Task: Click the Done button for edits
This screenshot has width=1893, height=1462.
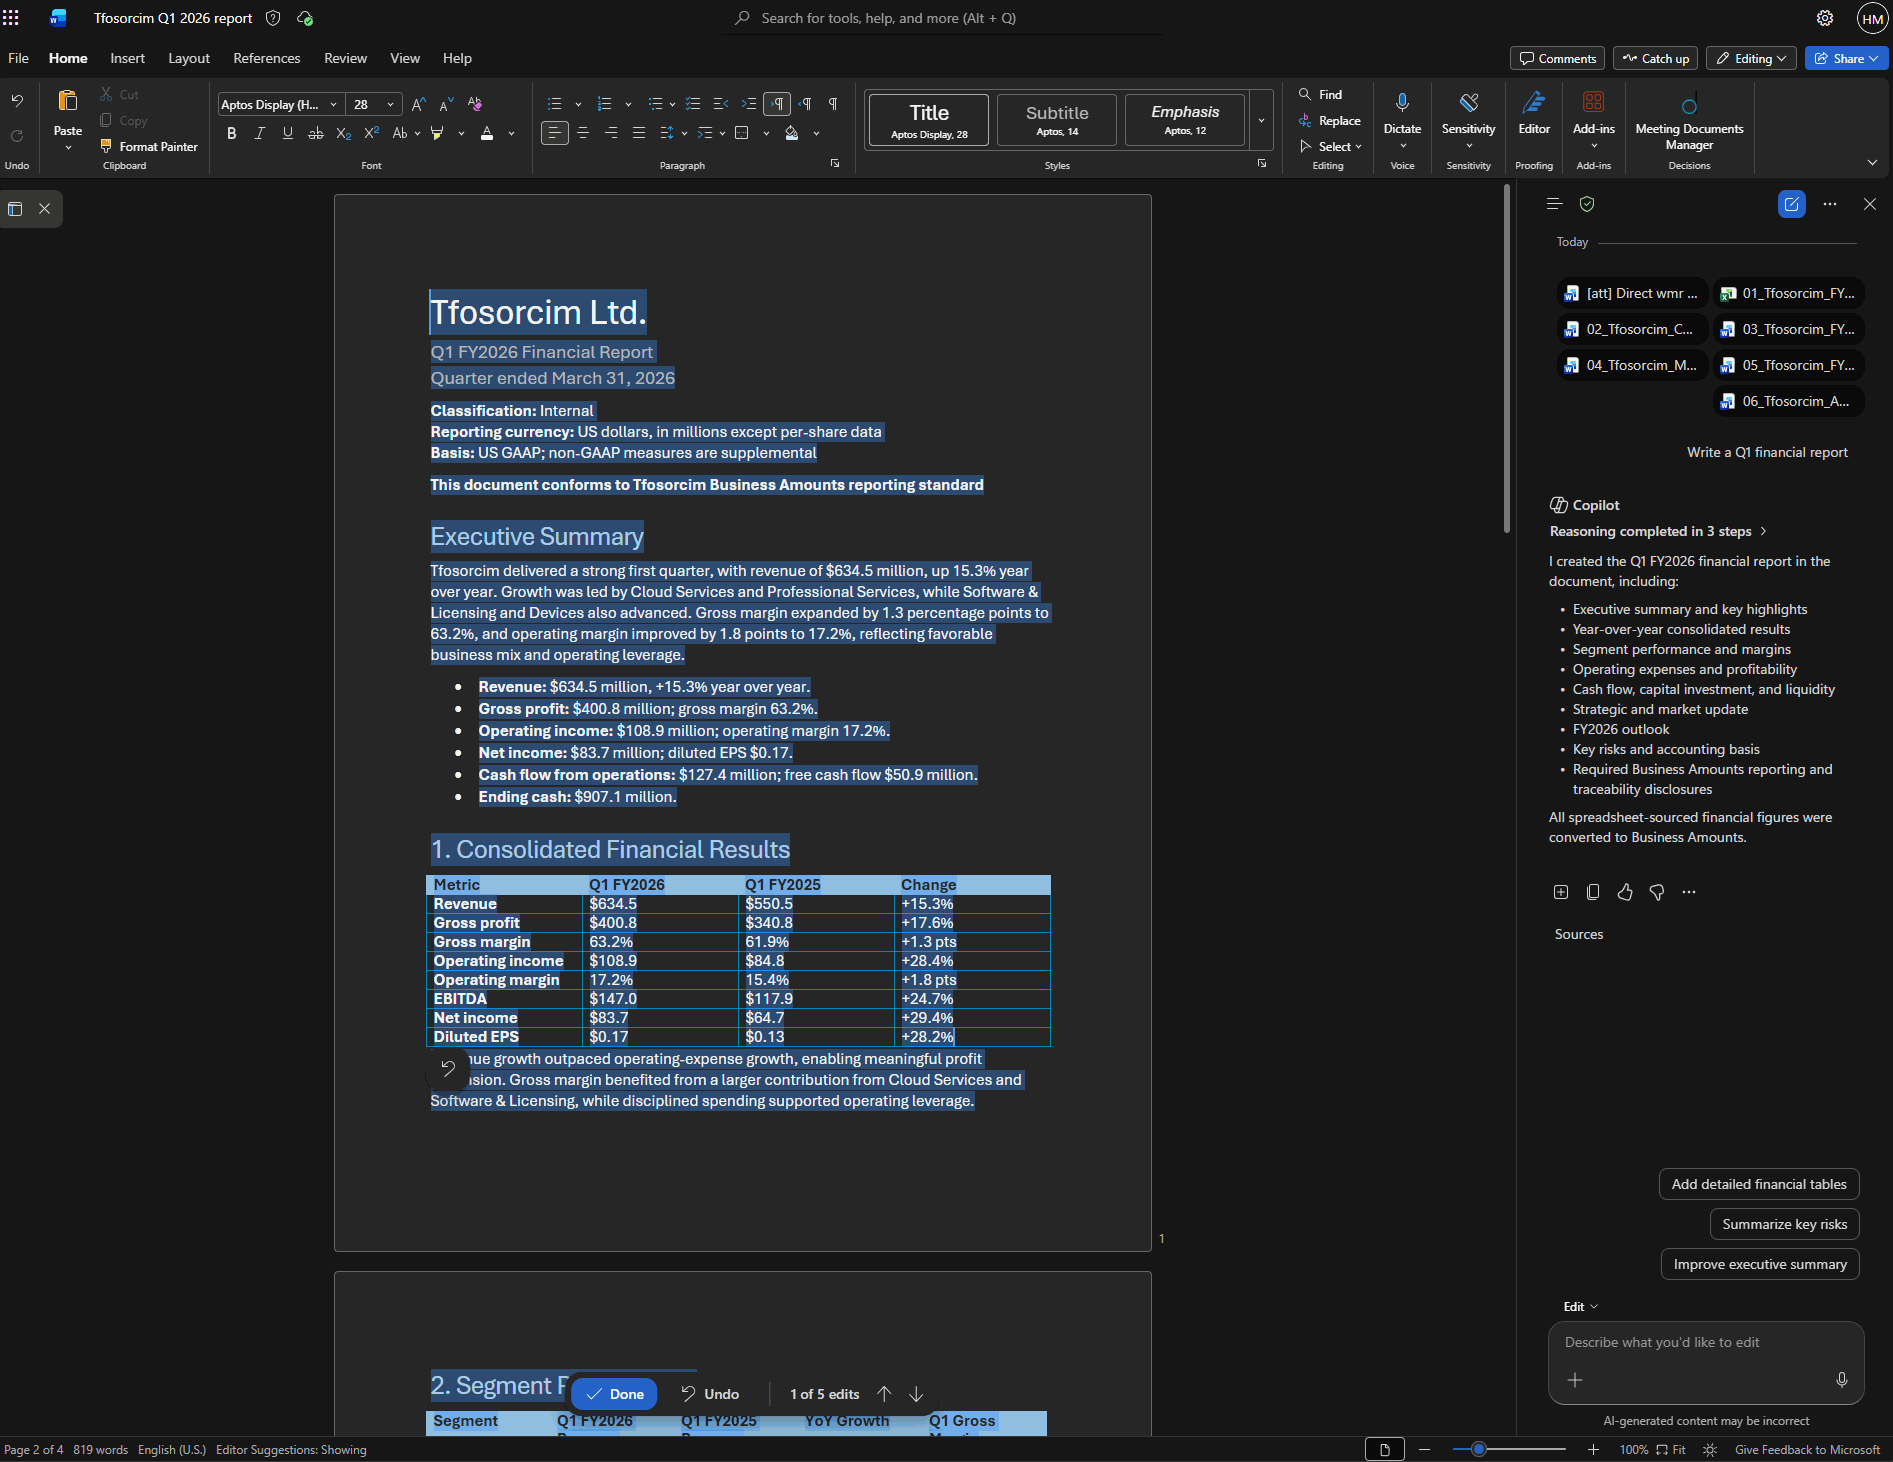Action: [614, 1394]
